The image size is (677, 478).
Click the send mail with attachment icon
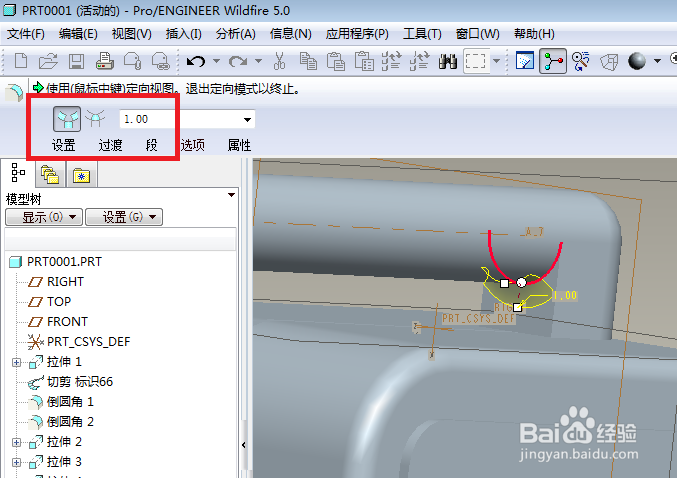133,61
